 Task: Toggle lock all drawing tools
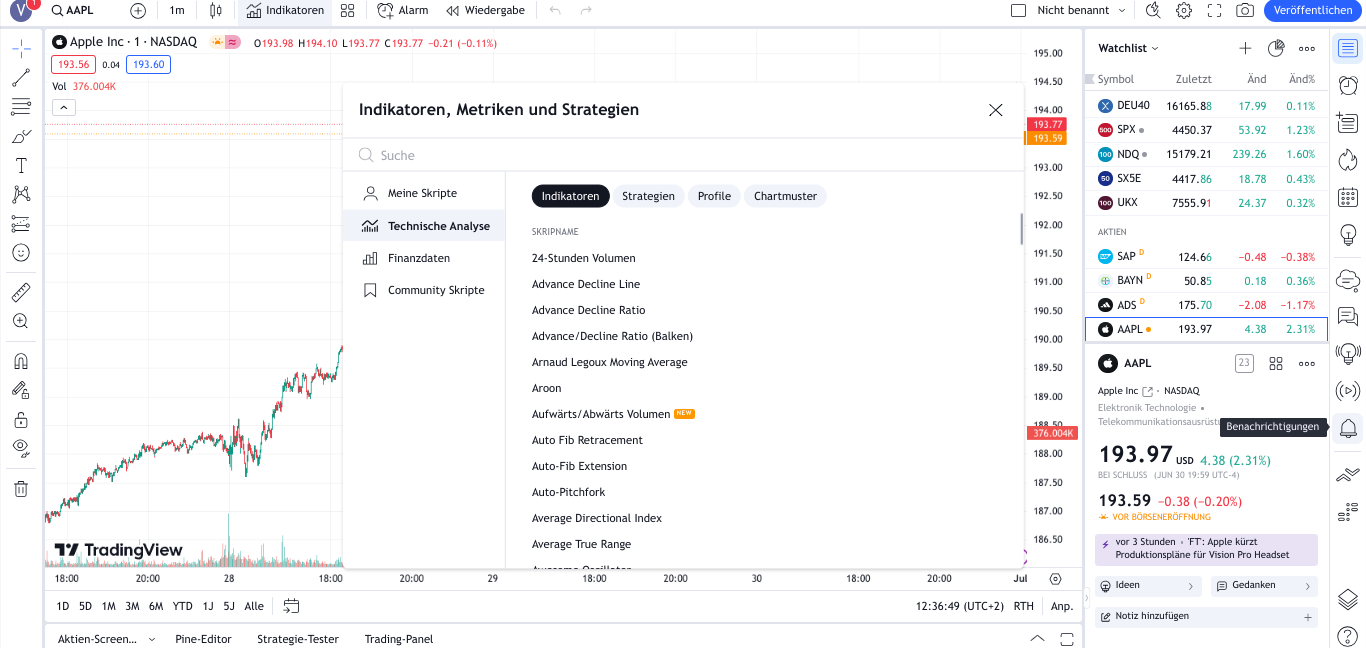pyautogui.click(x=21, y=419)
